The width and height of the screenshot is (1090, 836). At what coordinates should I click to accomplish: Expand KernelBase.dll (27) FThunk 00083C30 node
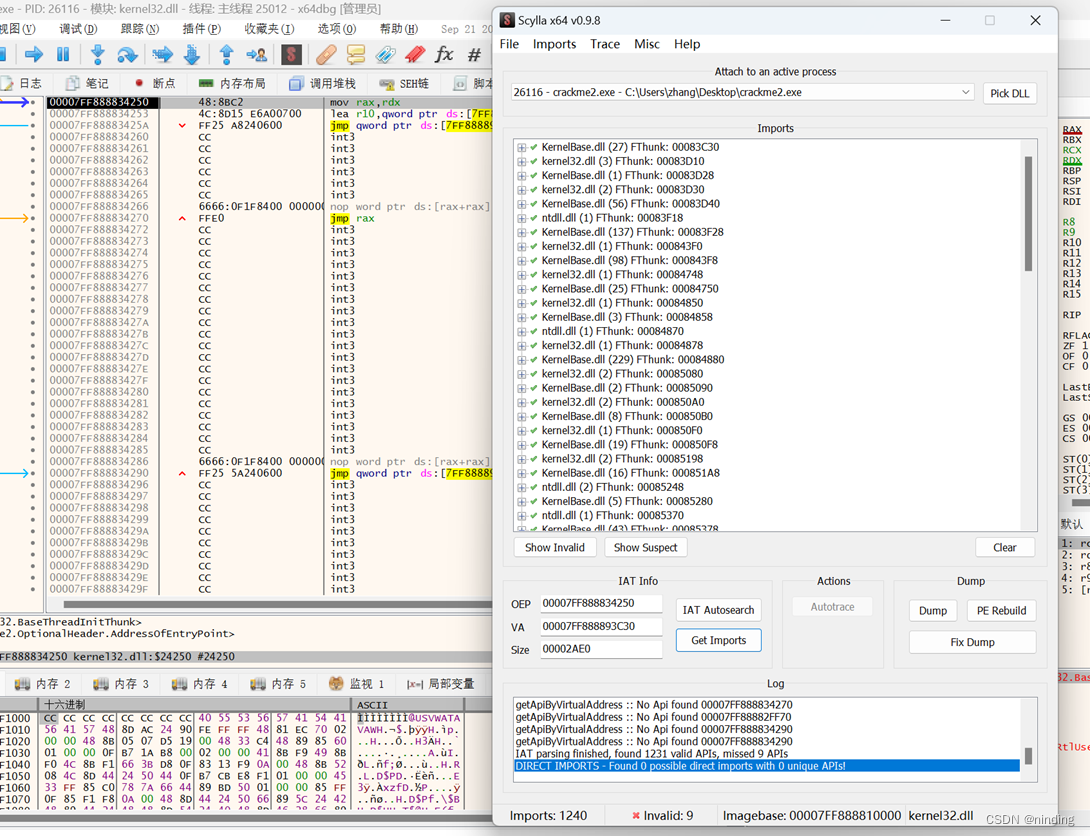point(521,147)
